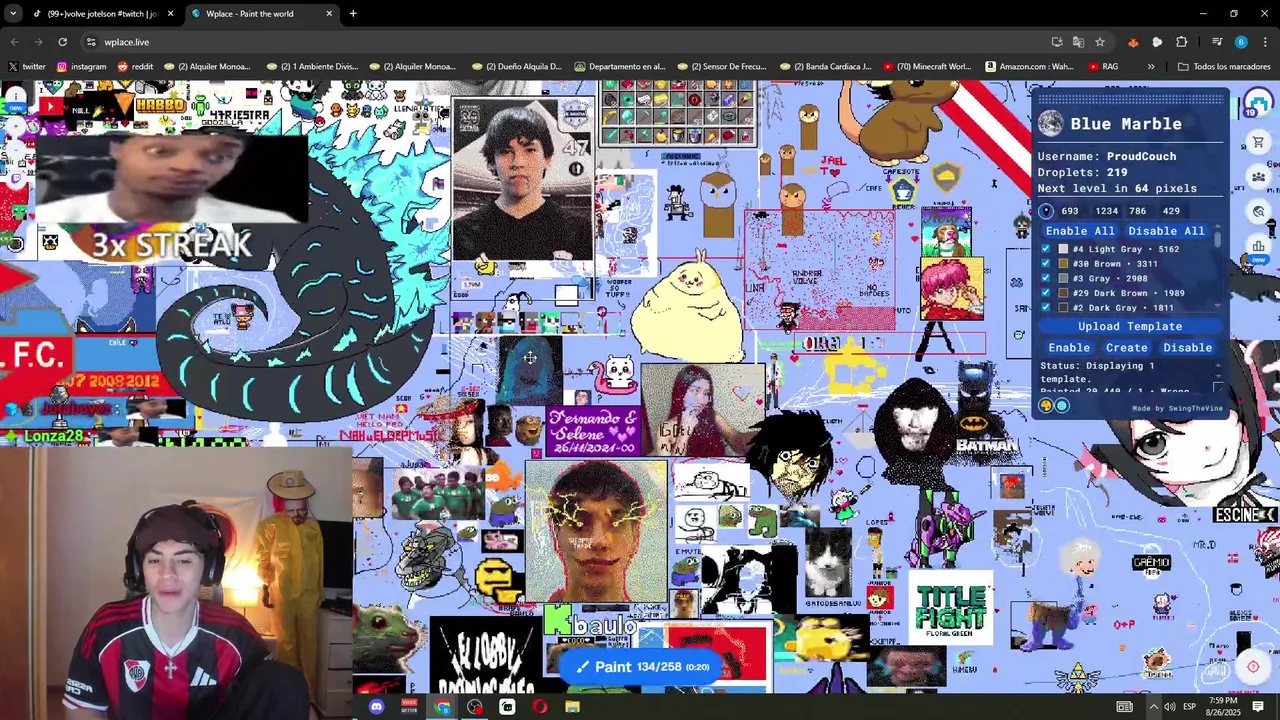
Task: Click the Disable All button
Action: tap(1166, 231)
